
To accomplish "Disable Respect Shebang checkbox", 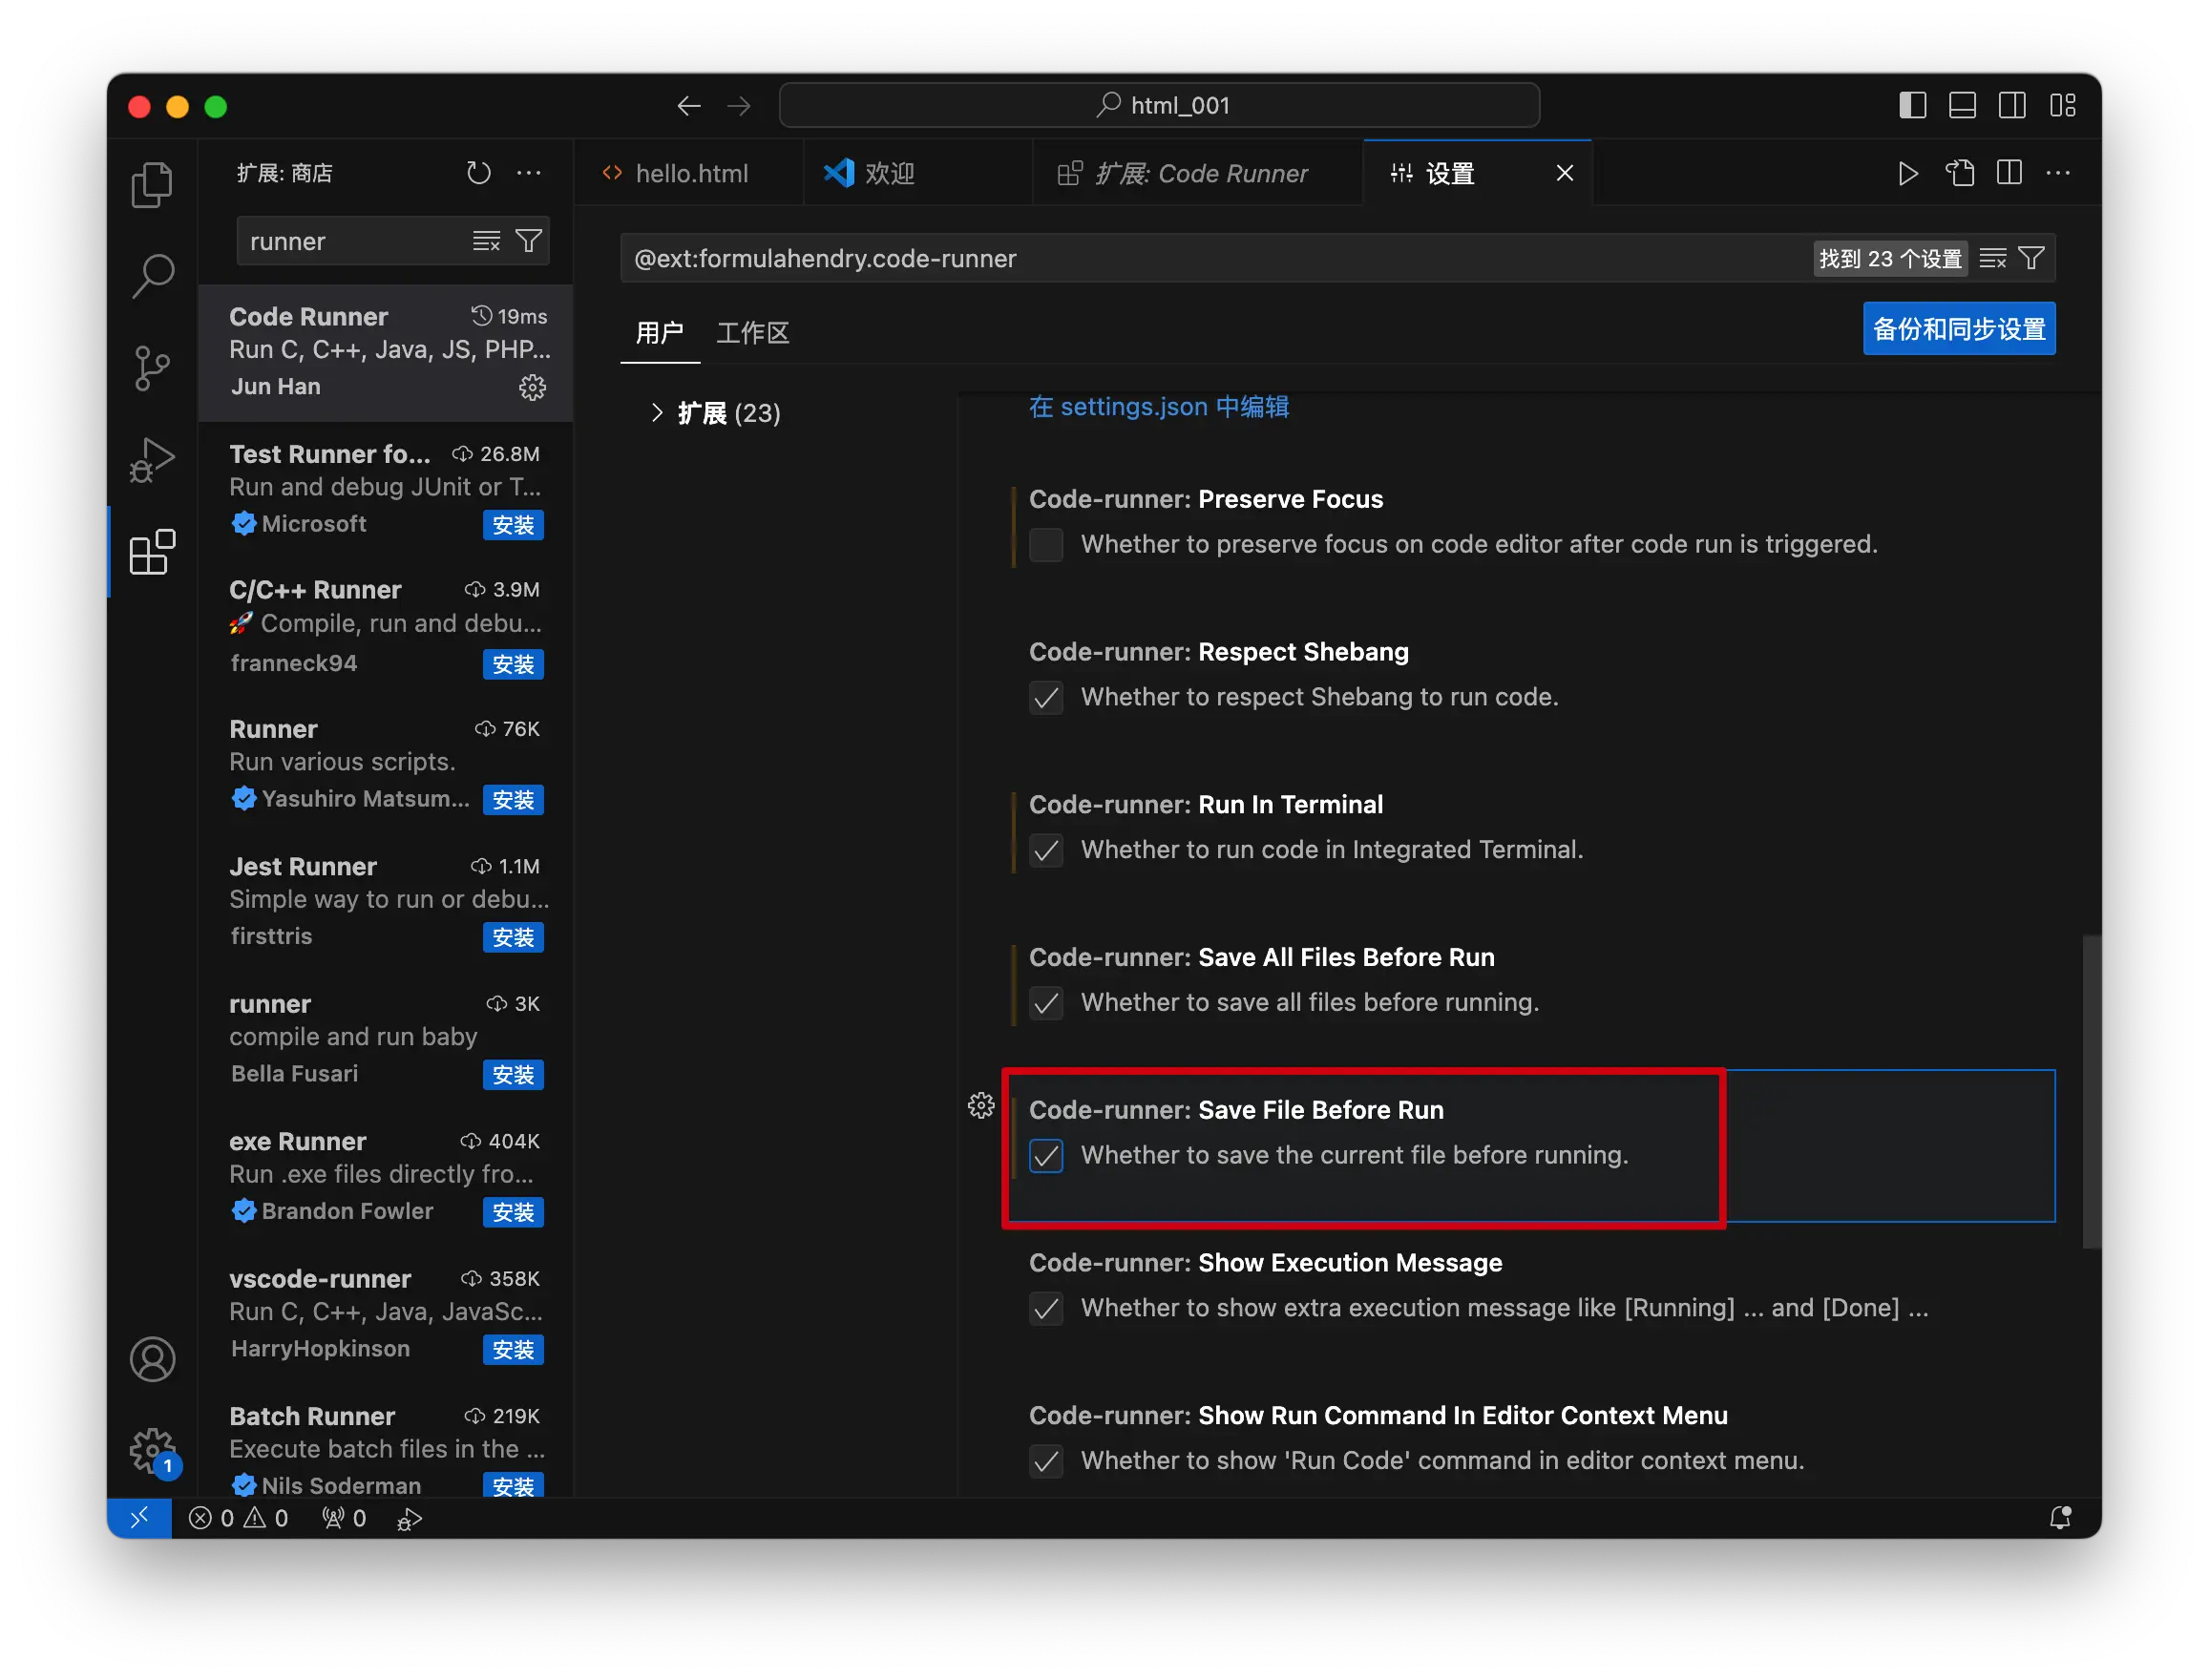I will point(1046,697).
